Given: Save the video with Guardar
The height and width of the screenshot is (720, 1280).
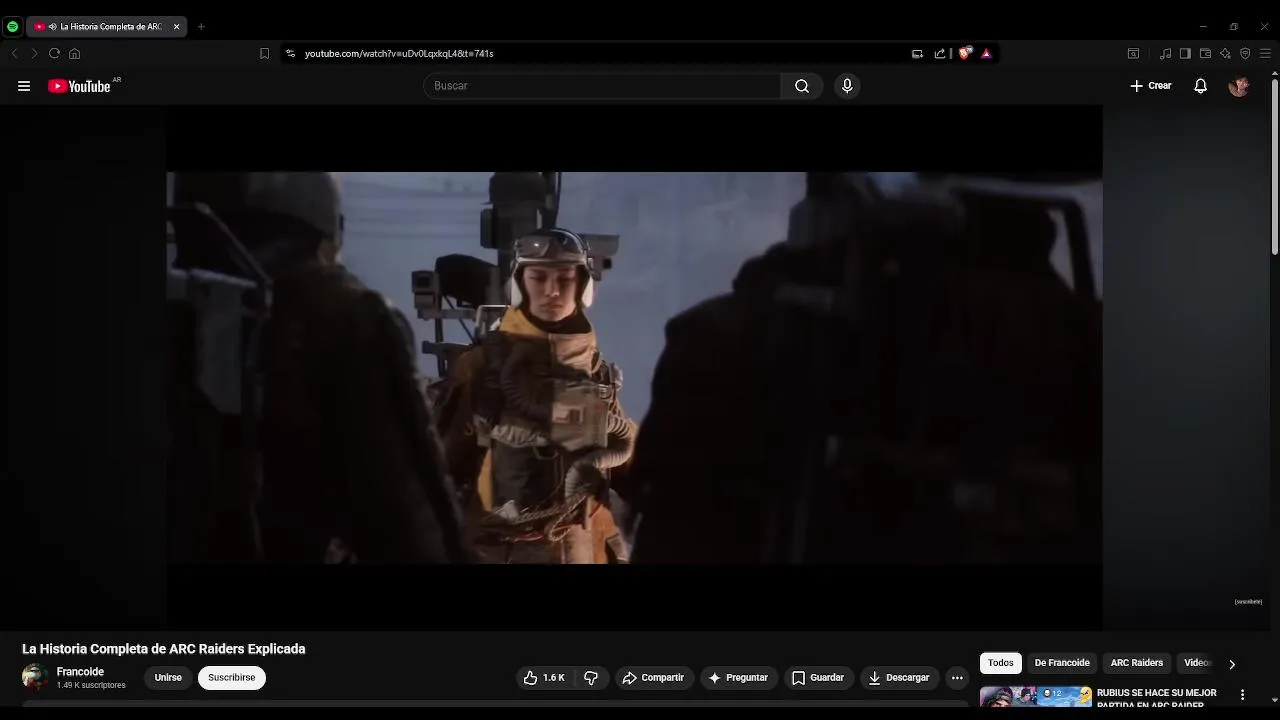Looking at the screenshot, I should click(818, 678).
